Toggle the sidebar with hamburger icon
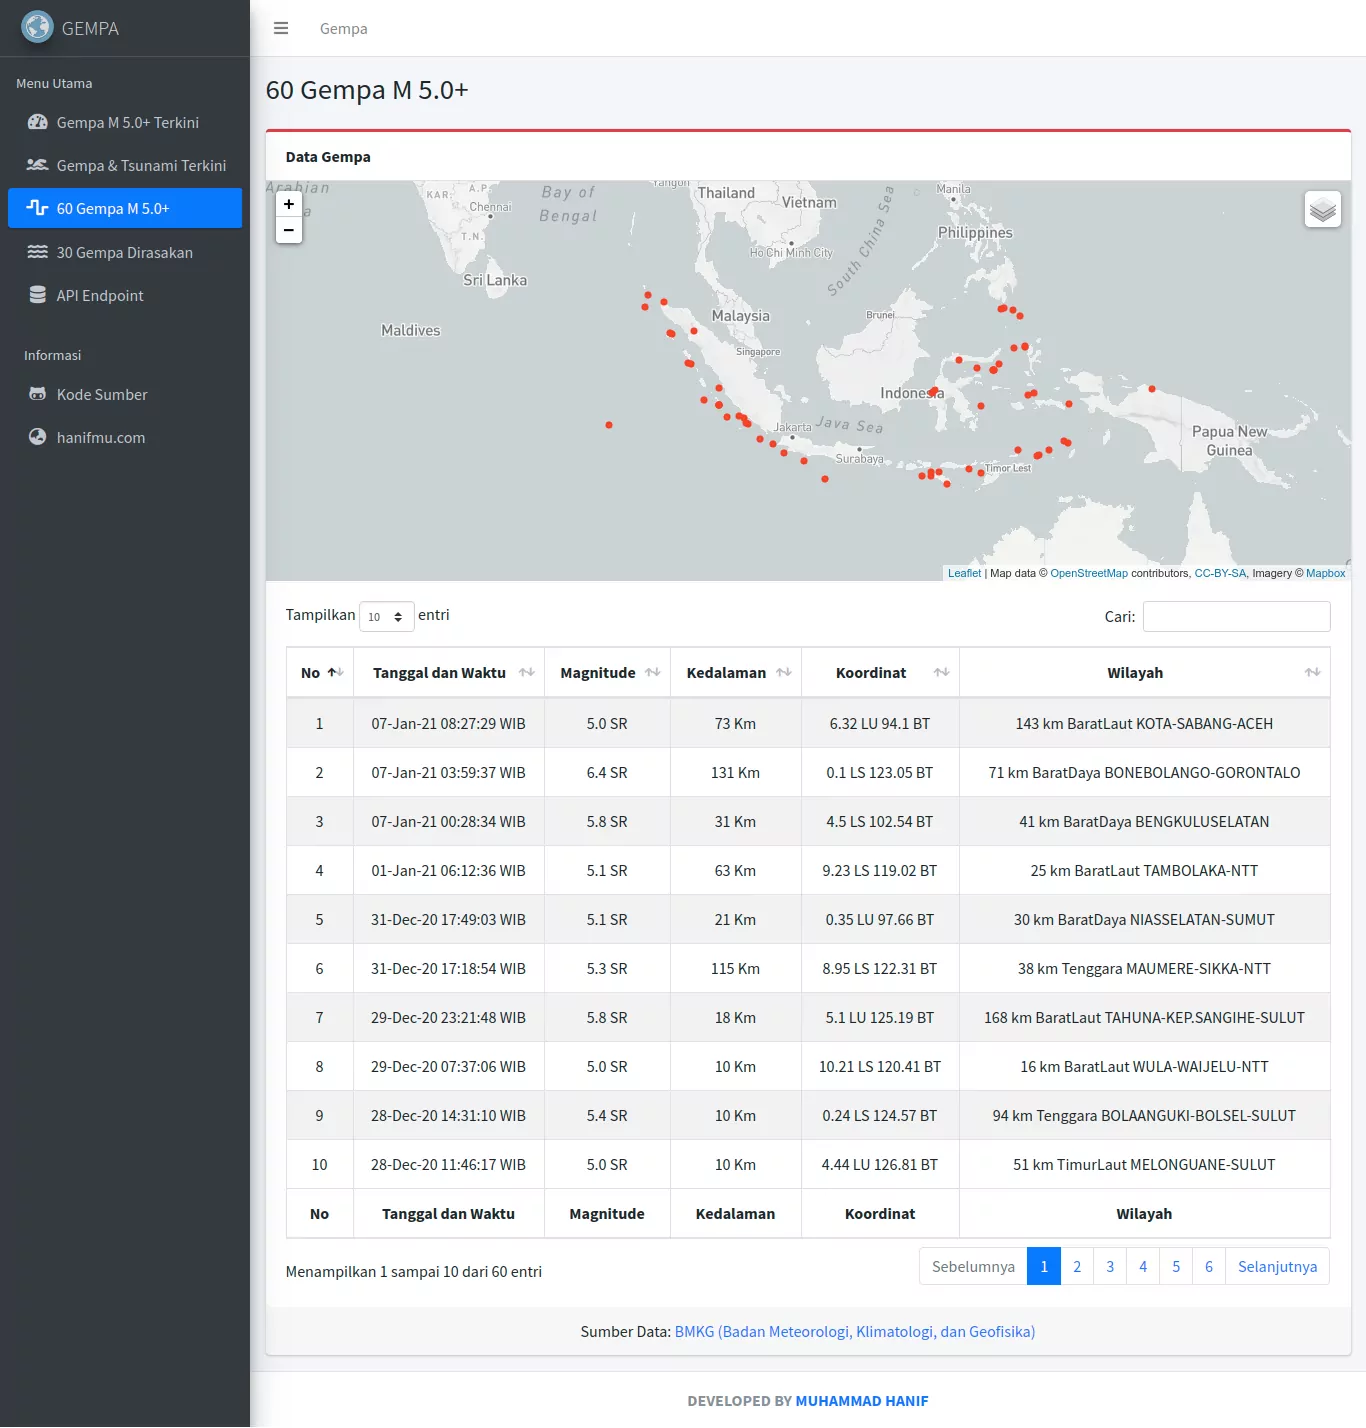This screenshot has height=1428, width=1366. 281,28
